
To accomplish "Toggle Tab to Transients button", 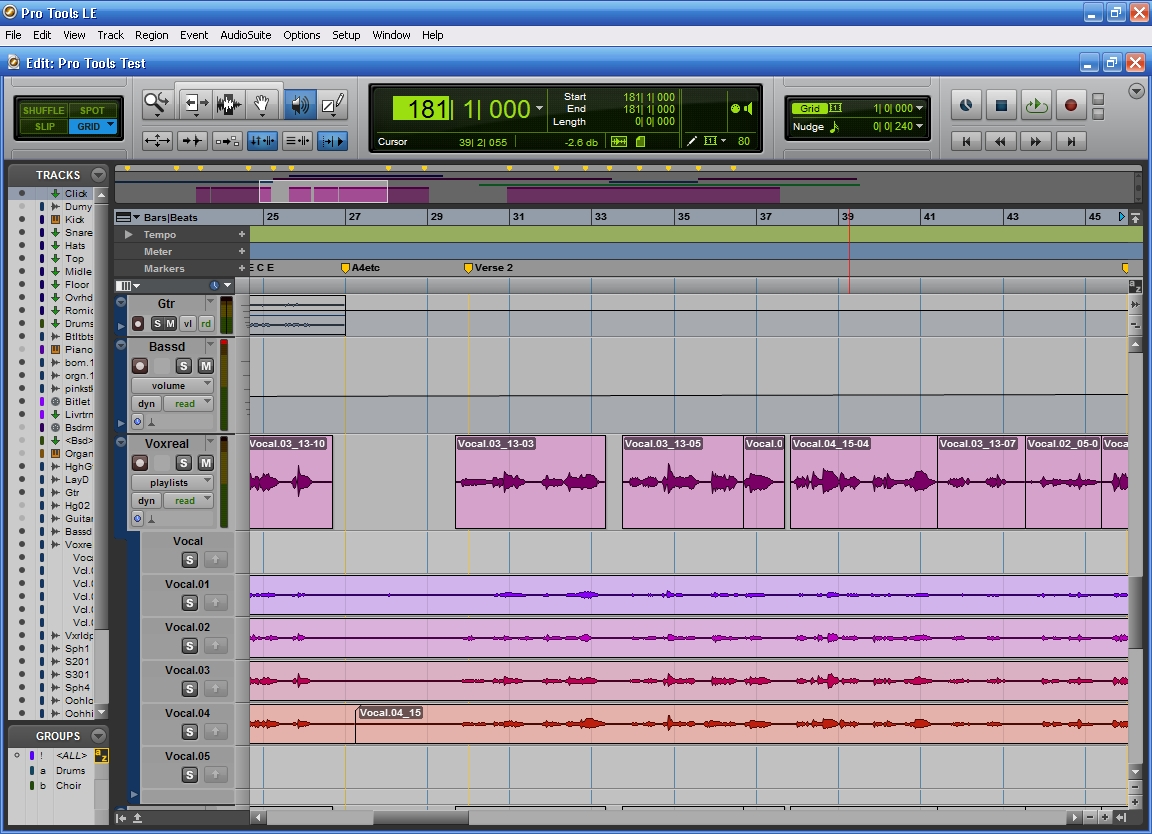I will pyautogui.click(x=192, y=141).
